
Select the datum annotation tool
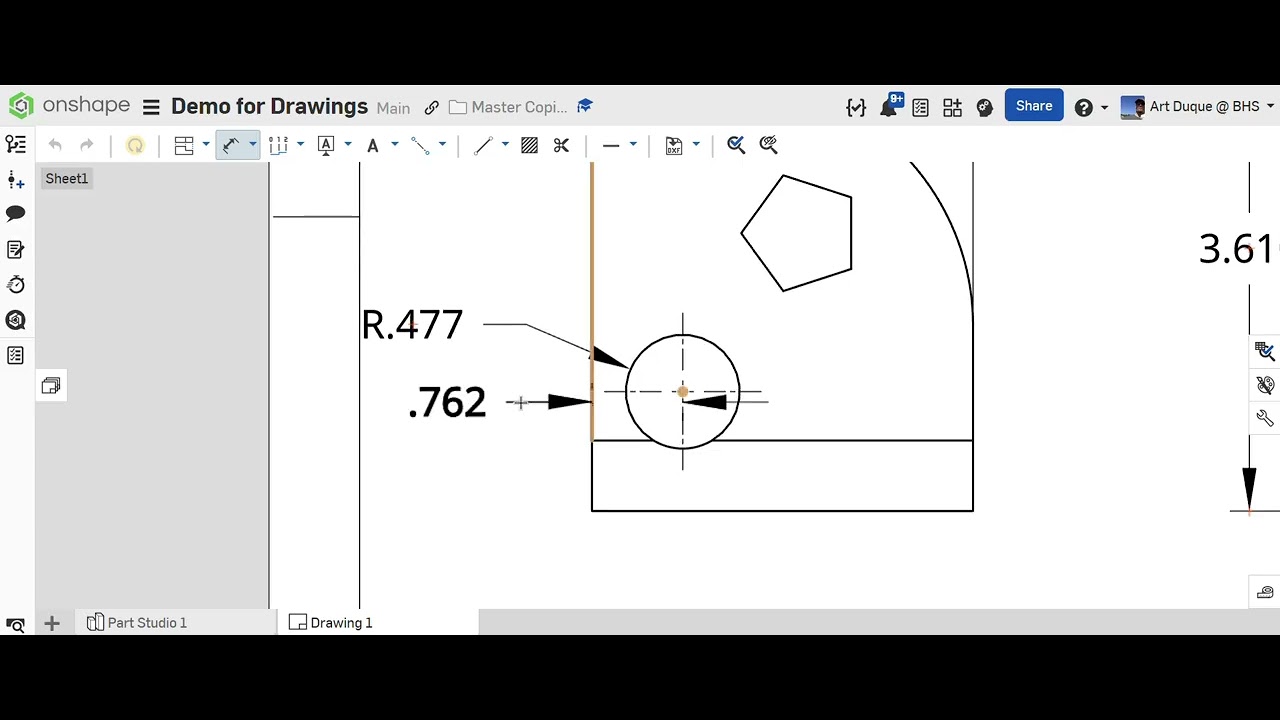click(x=326, y=145)
